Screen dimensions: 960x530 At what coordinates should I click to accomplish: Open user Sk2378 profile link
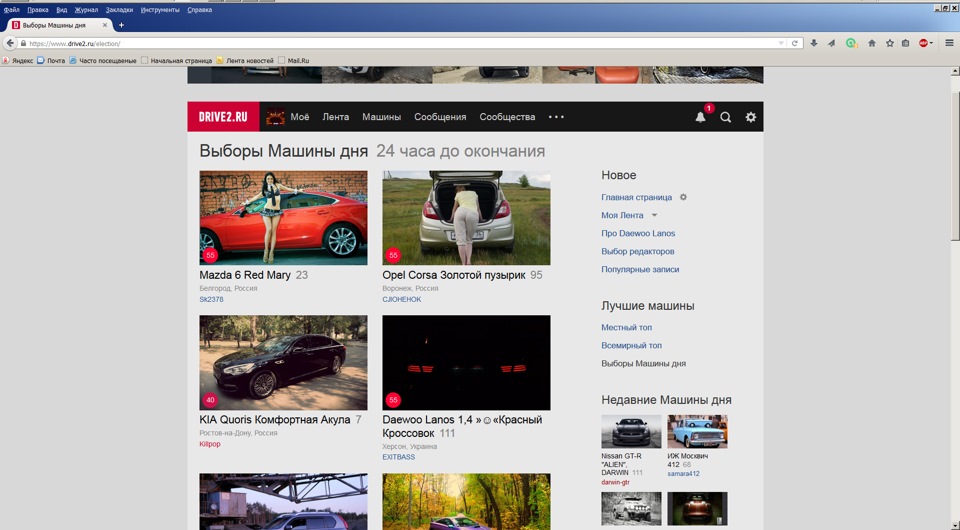coord(211,299)
